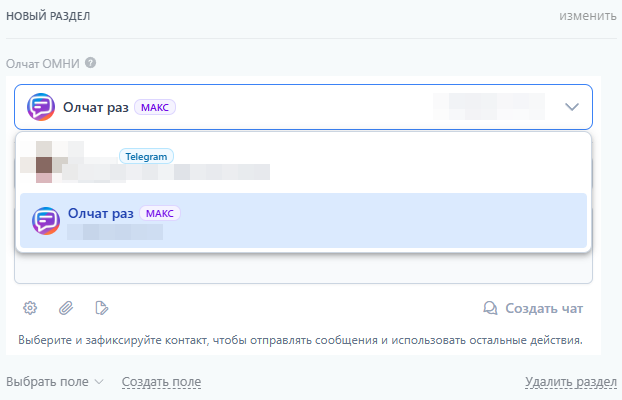Open the chat settings gear icon
622x400 pixels.
point(30,308)
